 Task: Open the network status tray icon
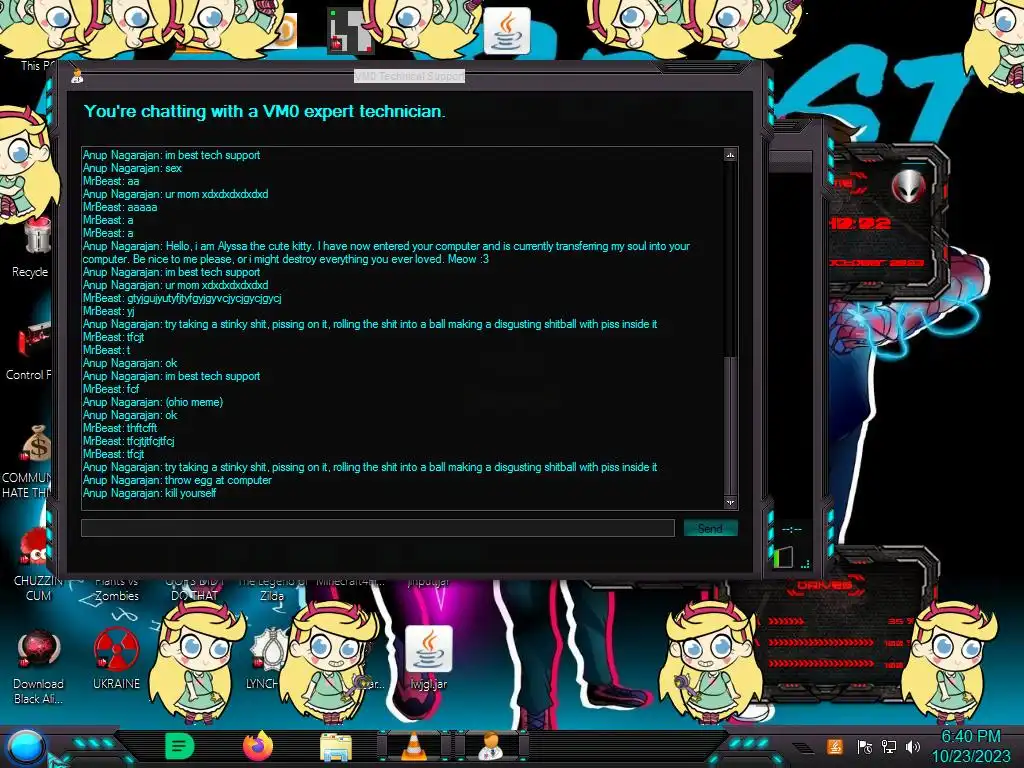tap(889, 746)
